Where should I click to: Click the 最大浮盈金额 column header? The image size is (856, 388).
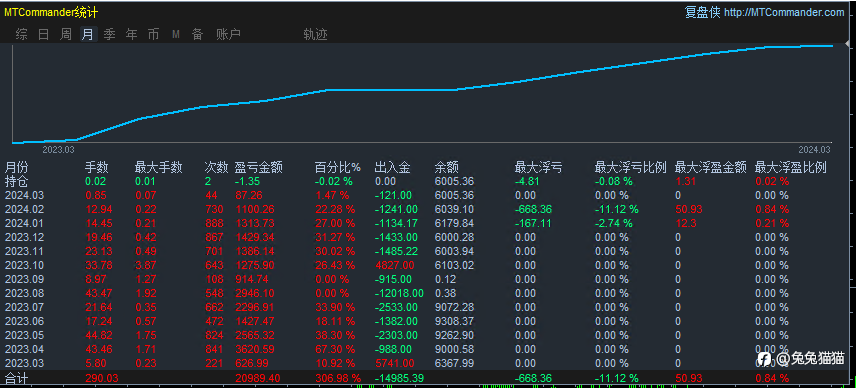pyautogui.click(x=711, y=167)
